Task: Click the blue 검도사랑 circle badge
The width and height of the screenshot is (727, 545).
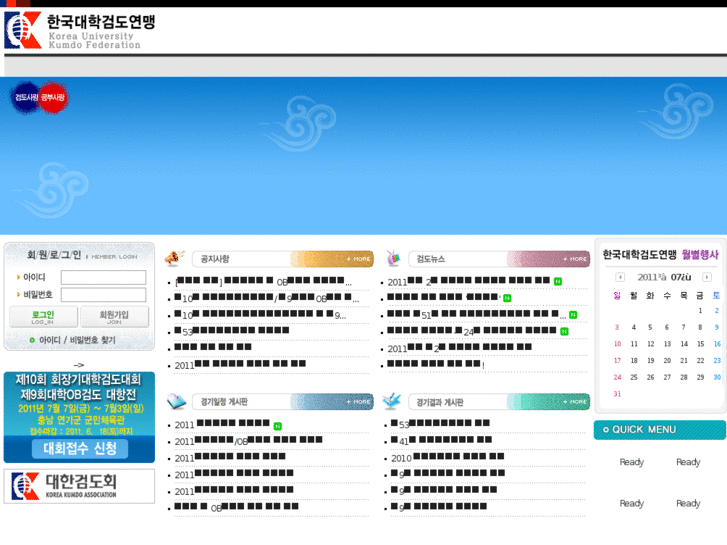Action: click(26, 97)
